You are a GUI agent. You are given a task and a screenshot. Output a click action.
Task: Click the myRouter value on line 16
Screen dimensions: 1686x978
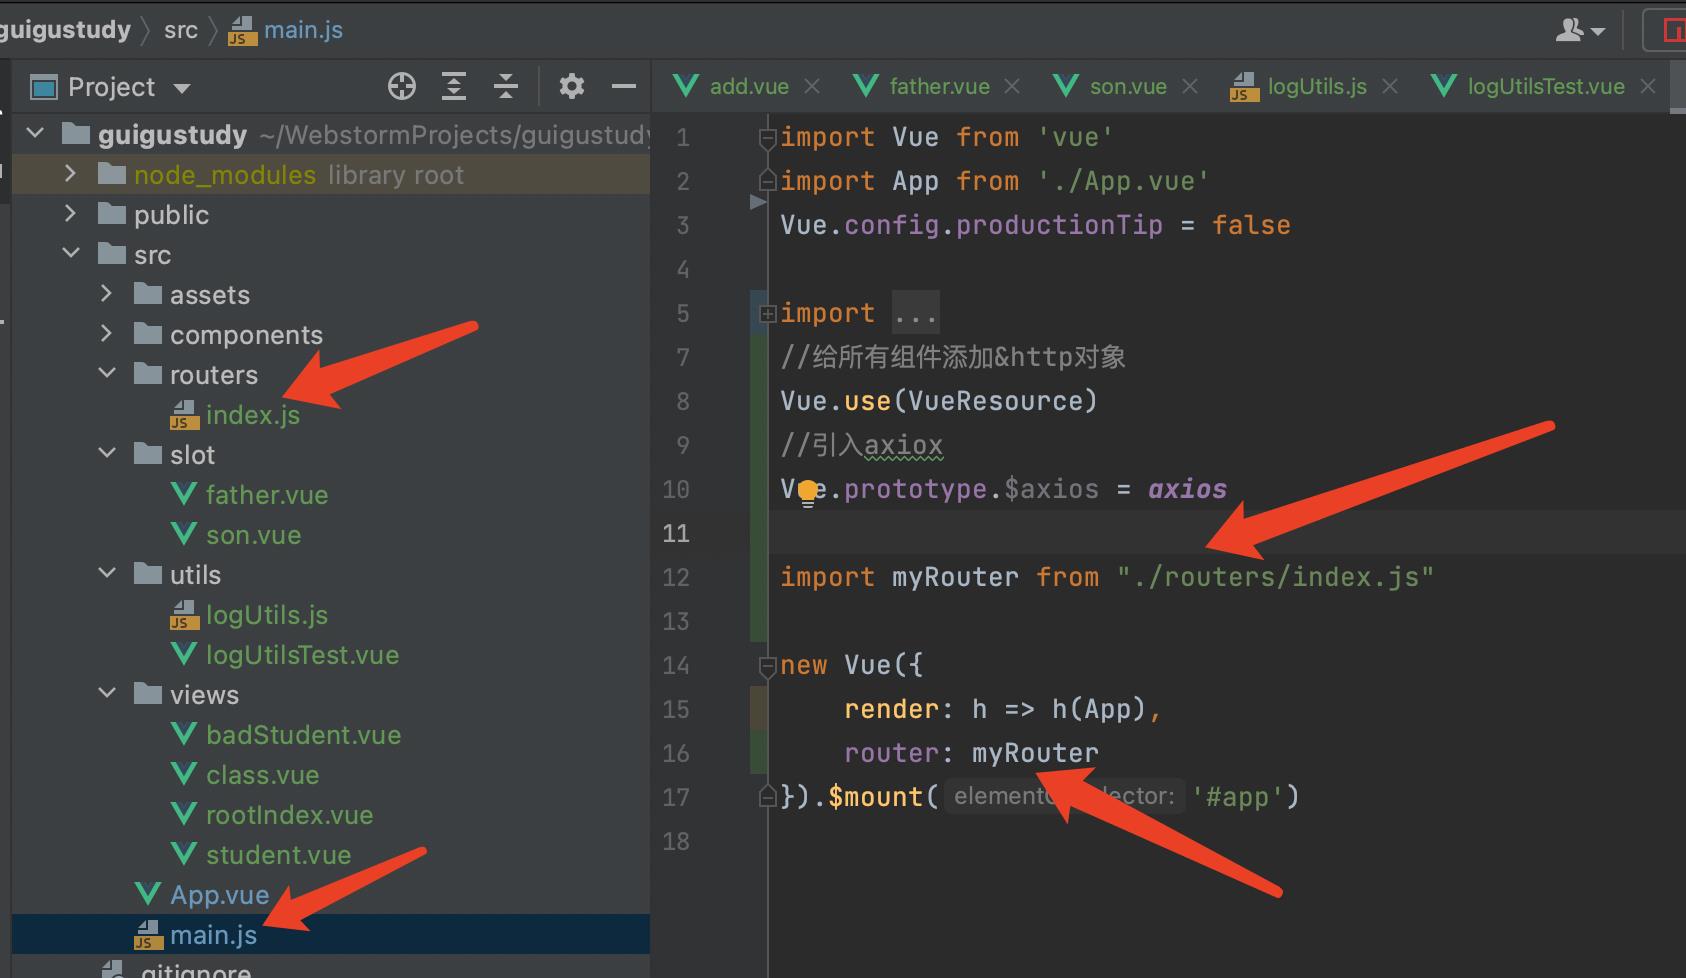pos(1035,753)
